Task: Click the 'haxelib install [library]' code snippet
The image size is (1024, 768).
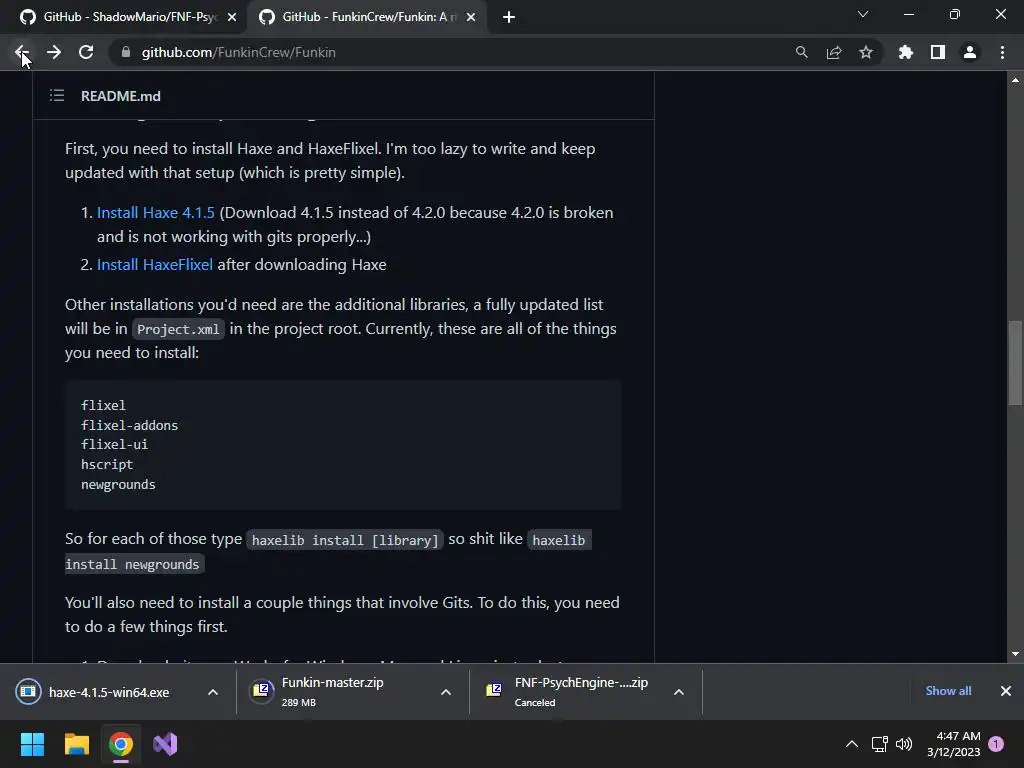Action: tap(345, 540)
